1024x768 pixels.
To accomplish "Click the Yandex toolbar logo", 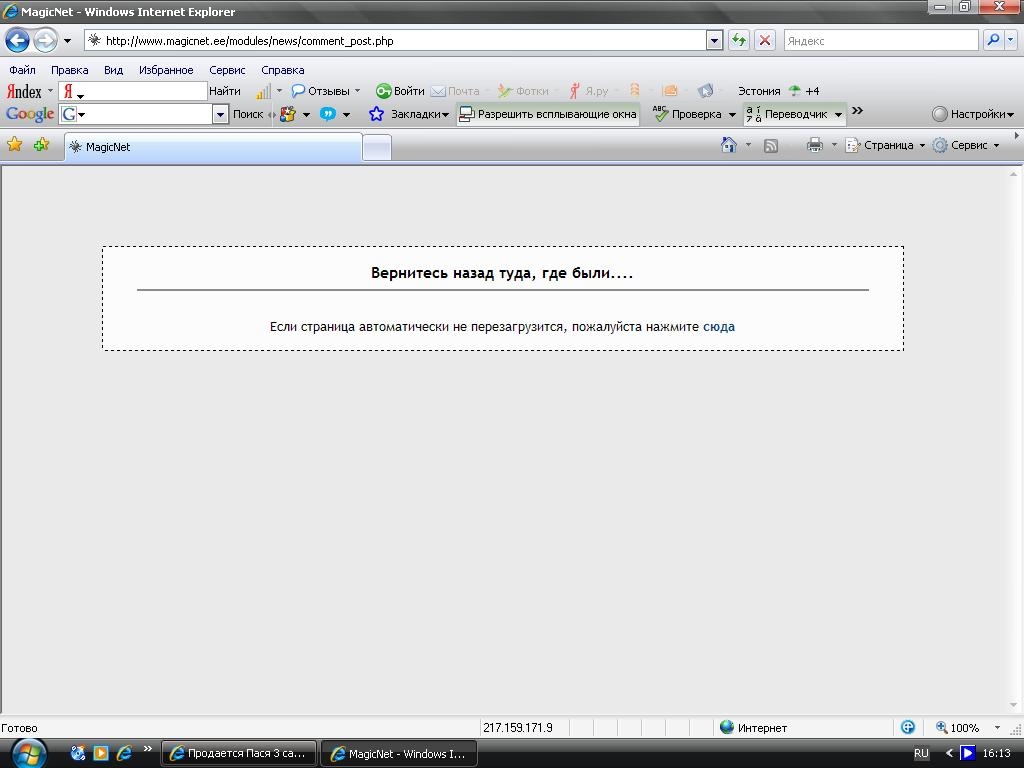I will [x=24, y=91].
